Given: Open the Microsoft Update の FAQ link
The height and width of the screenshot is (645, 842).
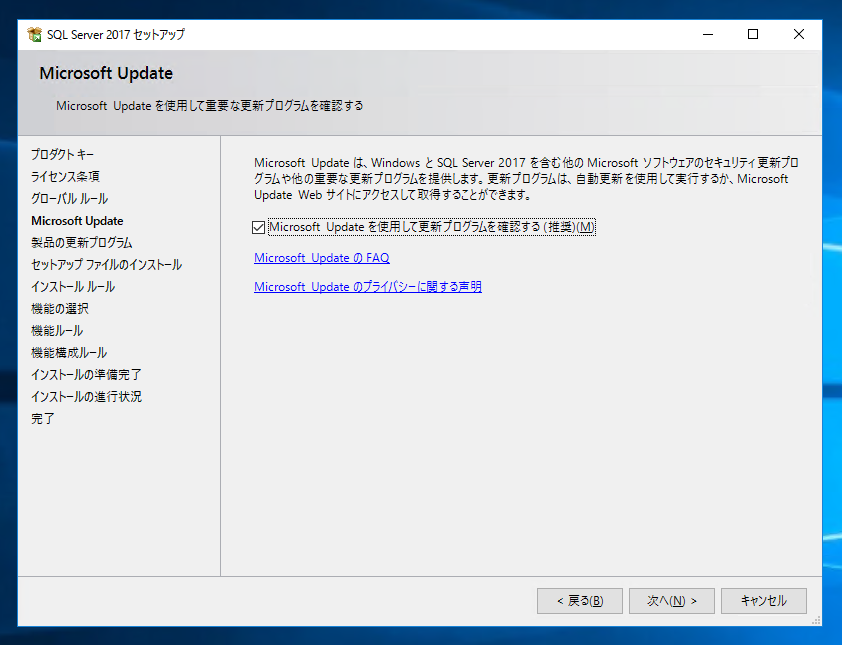Looking at the screenshot, I should click(x=322, y=258).
